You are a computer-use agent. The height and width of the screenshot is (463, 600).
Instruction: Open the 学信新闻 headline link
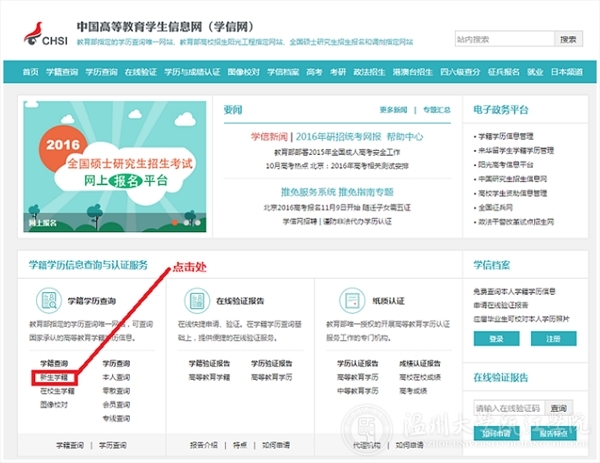tap(269, 137)
